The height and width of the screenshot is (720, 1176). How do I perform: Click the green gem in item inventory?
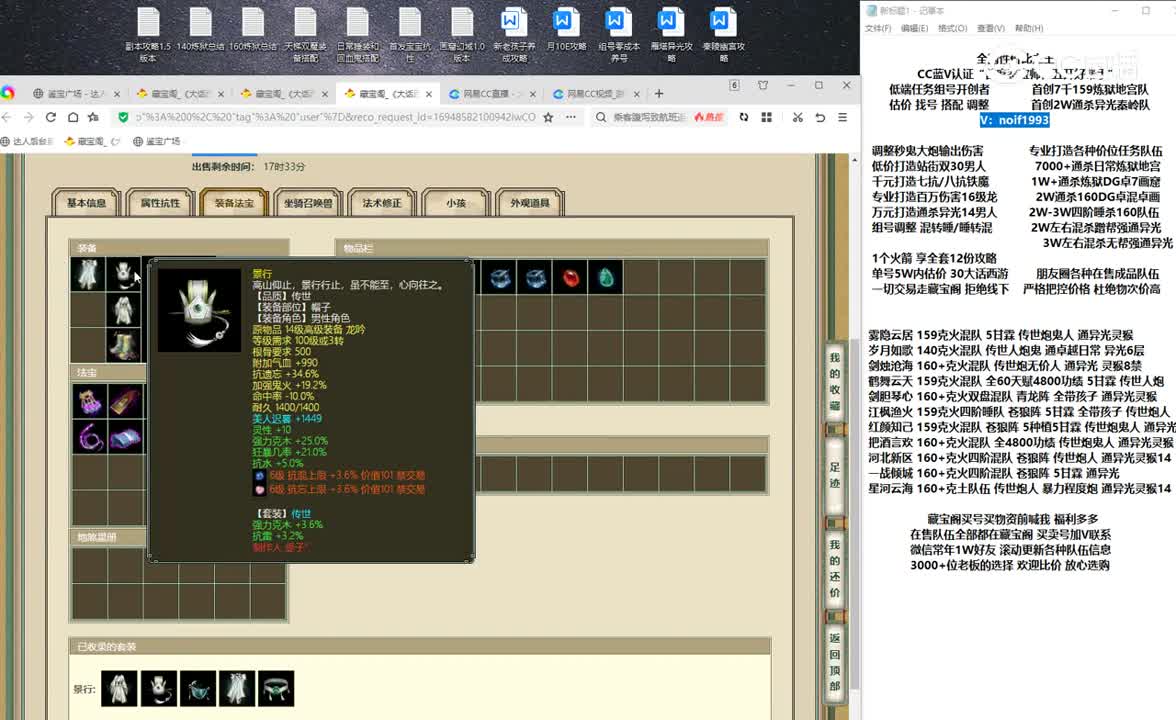[606, 278]
